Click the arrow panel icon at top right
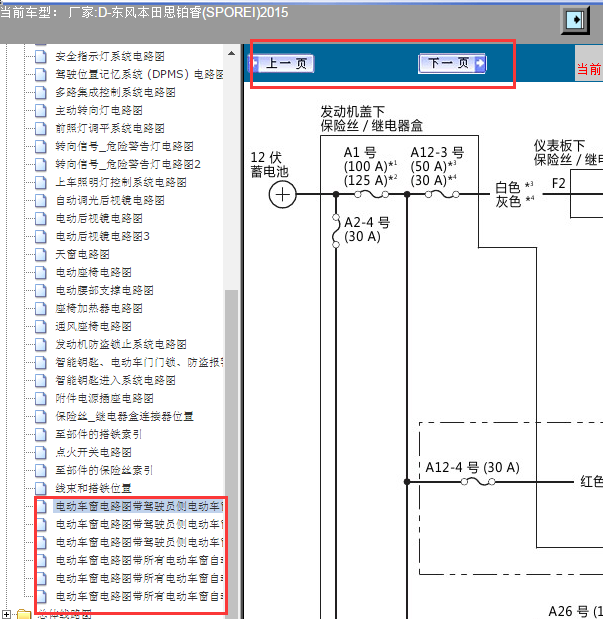Screen dimensions: 603x619 (575, 20)
